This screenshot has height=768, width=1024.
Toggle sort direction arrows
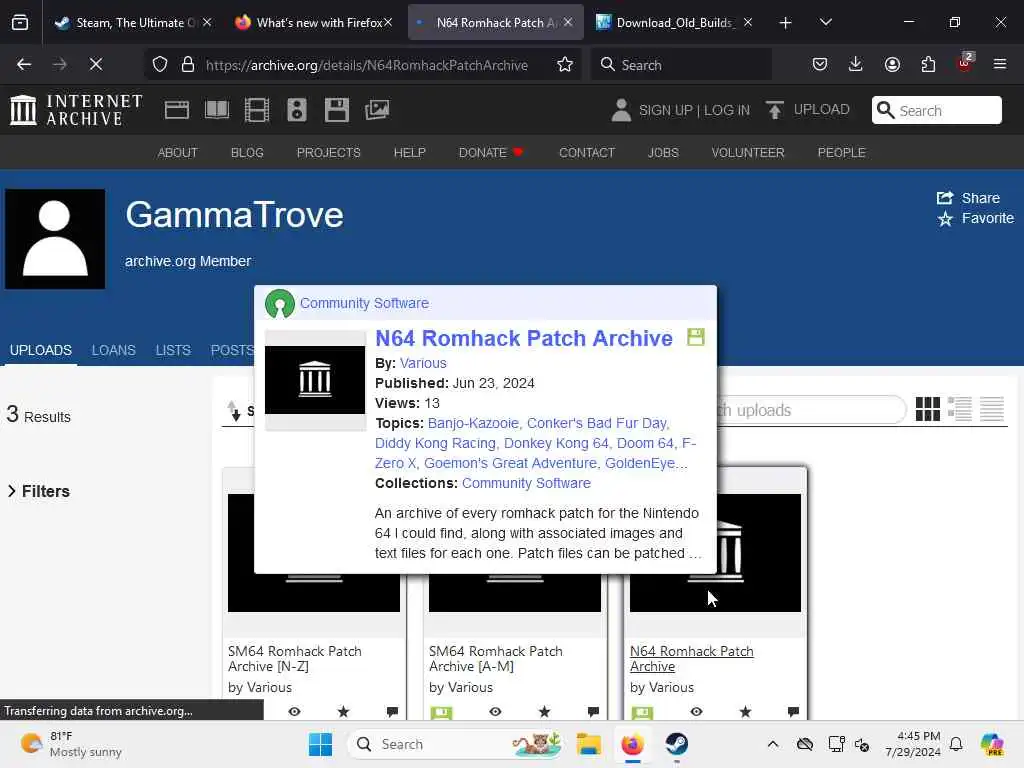pos(234,411)
